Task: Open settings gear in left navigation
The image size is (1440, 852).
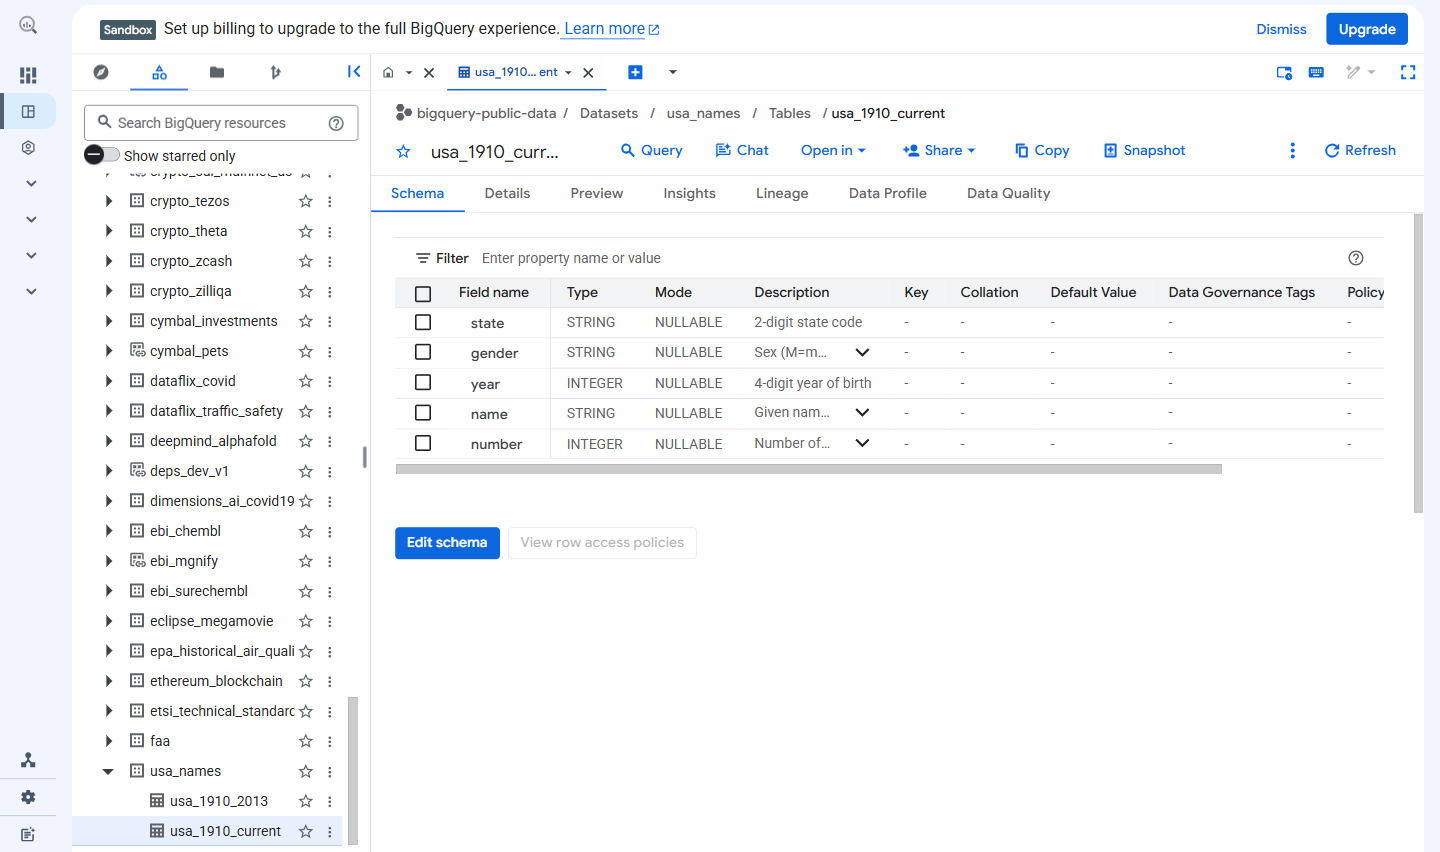Action: point(28,797)
